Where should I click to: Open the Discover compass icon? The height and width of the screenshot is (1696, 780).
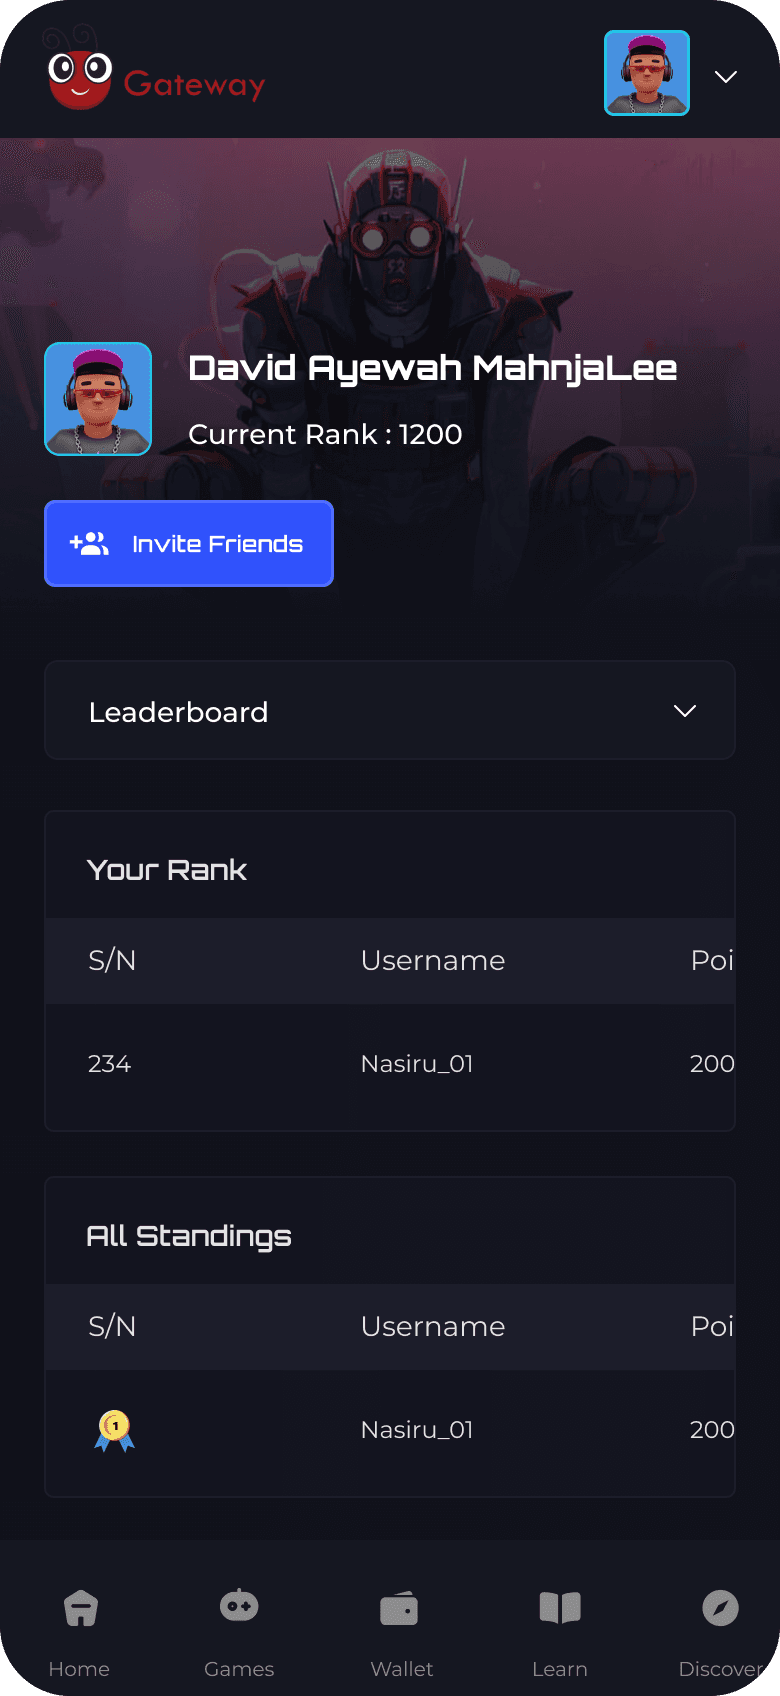(720, 1608)
